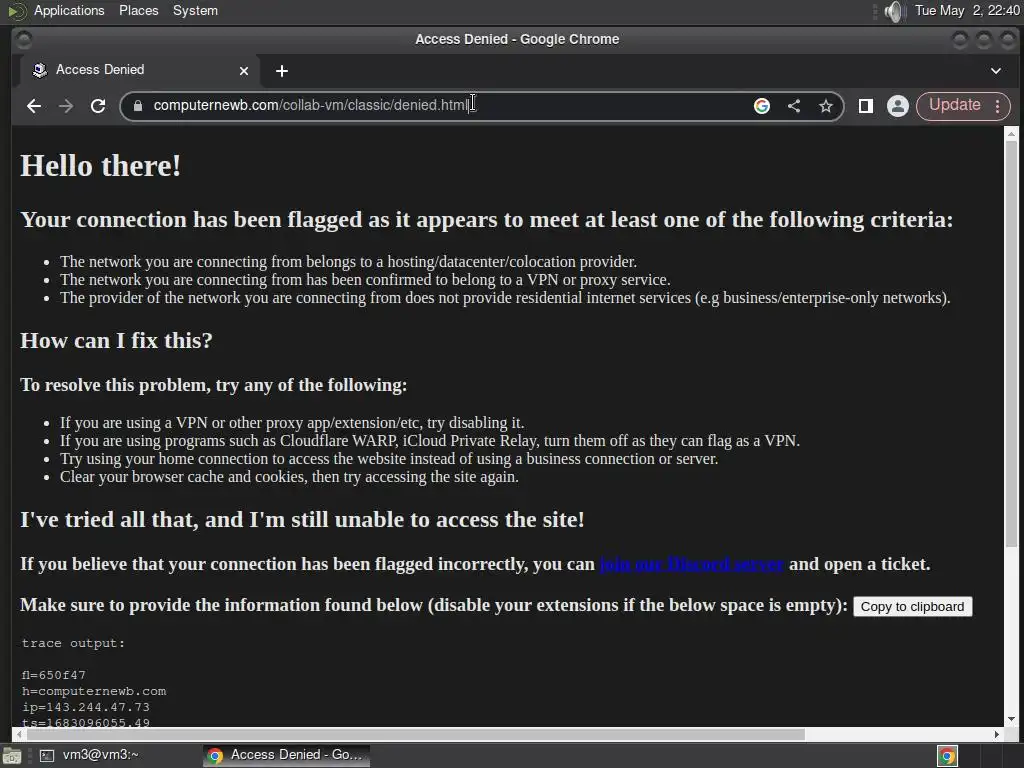This screenshot has width=1024, height=768.
Task: Click the trace output: label
Action: click(x=73, y=643)
